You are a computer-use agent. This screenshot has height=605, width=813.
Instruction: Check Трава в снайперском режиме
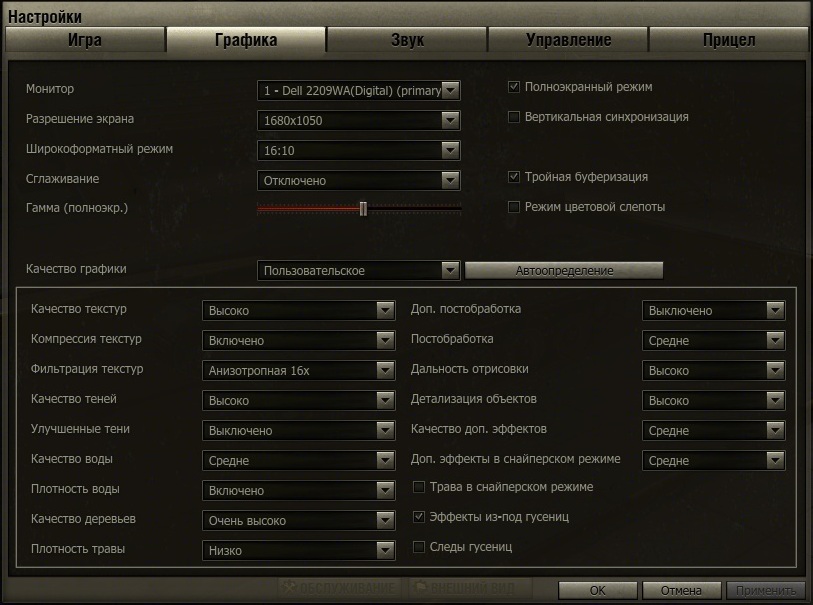tap(419, 487)
